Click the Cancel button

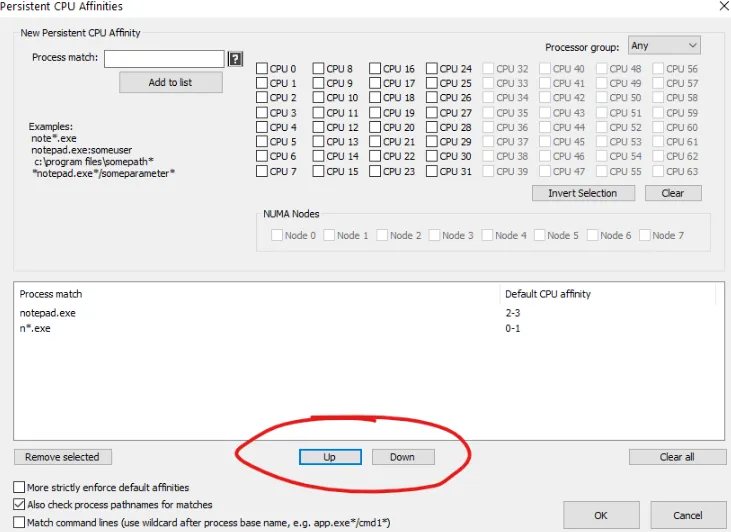[x=688, y=515]
